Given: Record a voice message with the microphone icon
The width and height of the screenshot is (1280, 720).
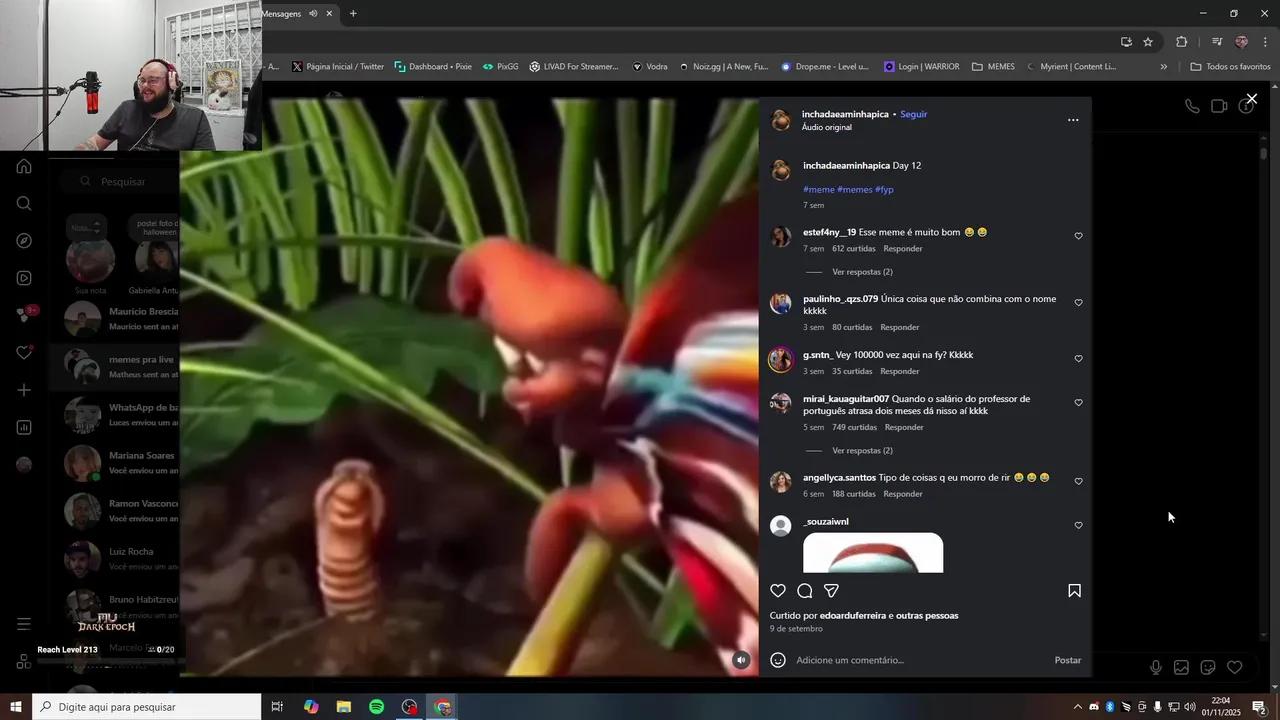Looking at the screenshot, I should 1156,666.
